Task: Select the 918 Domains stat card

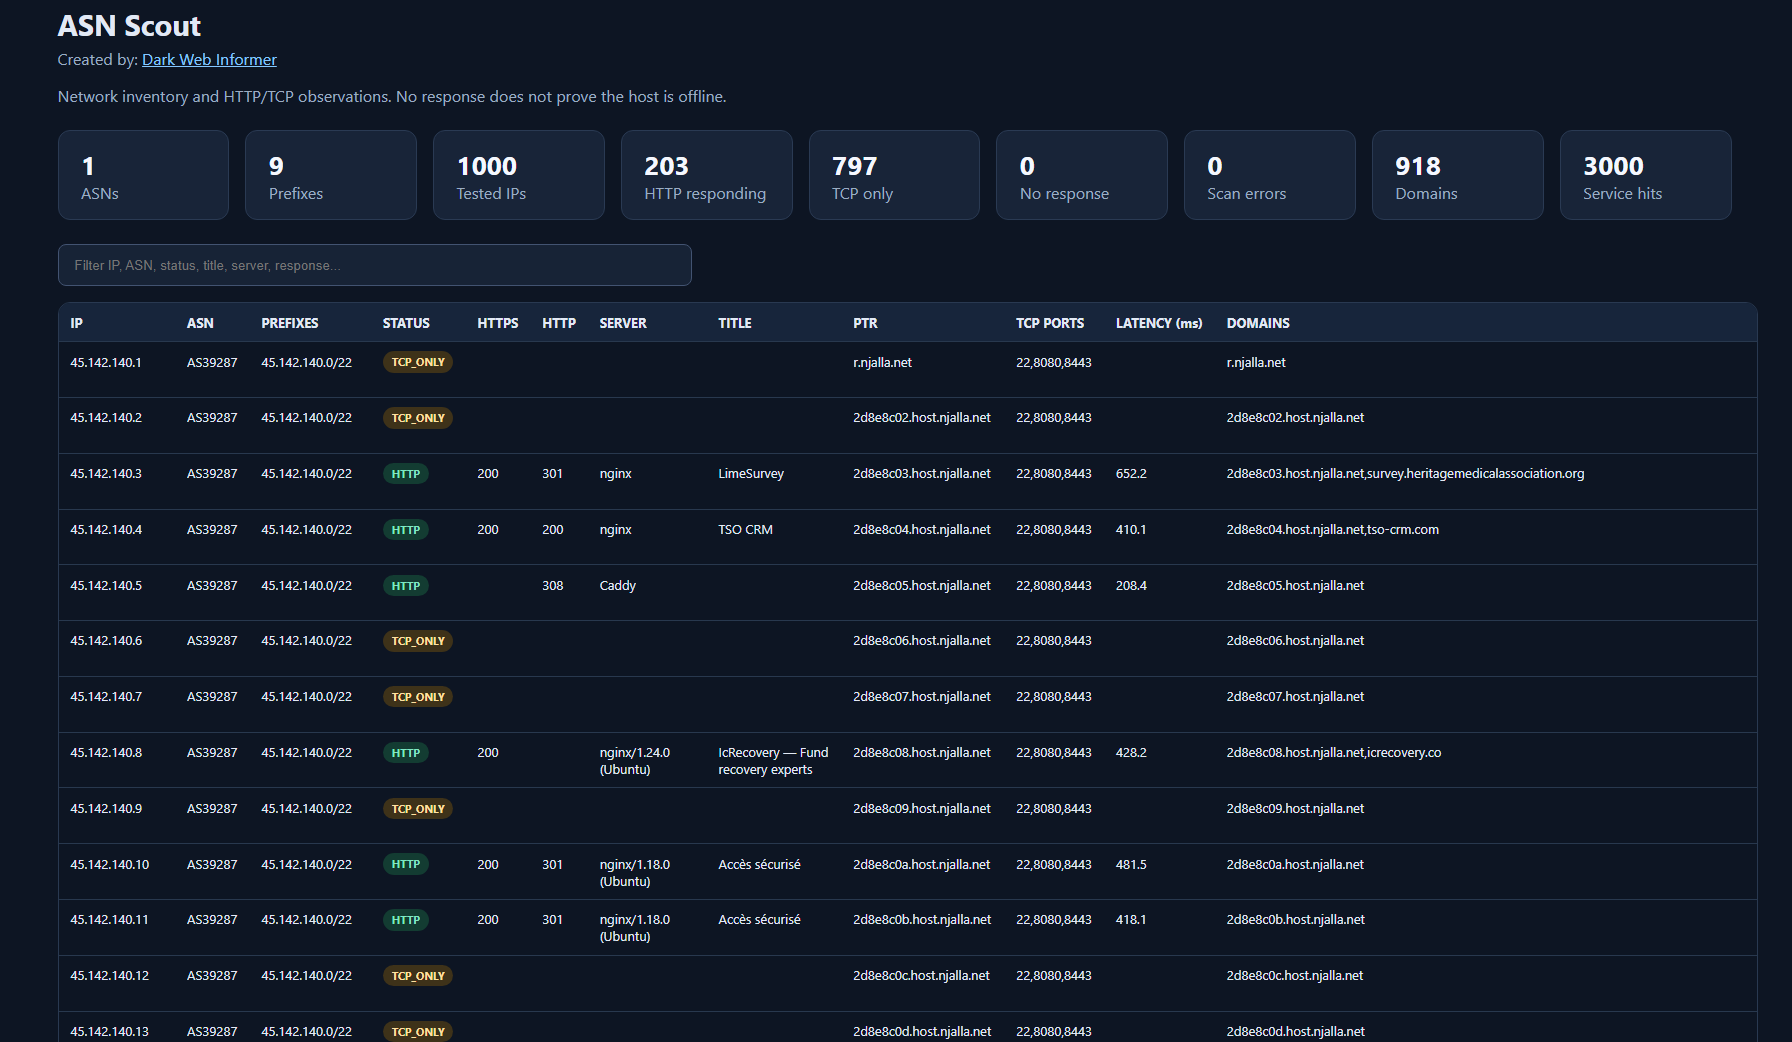Action: click(1457, 175)
